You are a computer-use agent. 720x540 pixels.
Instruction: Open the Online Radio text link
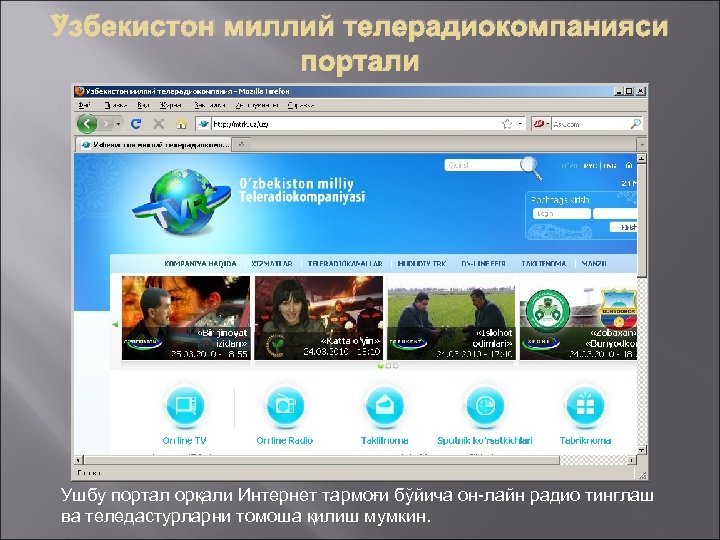pos(285,441)
